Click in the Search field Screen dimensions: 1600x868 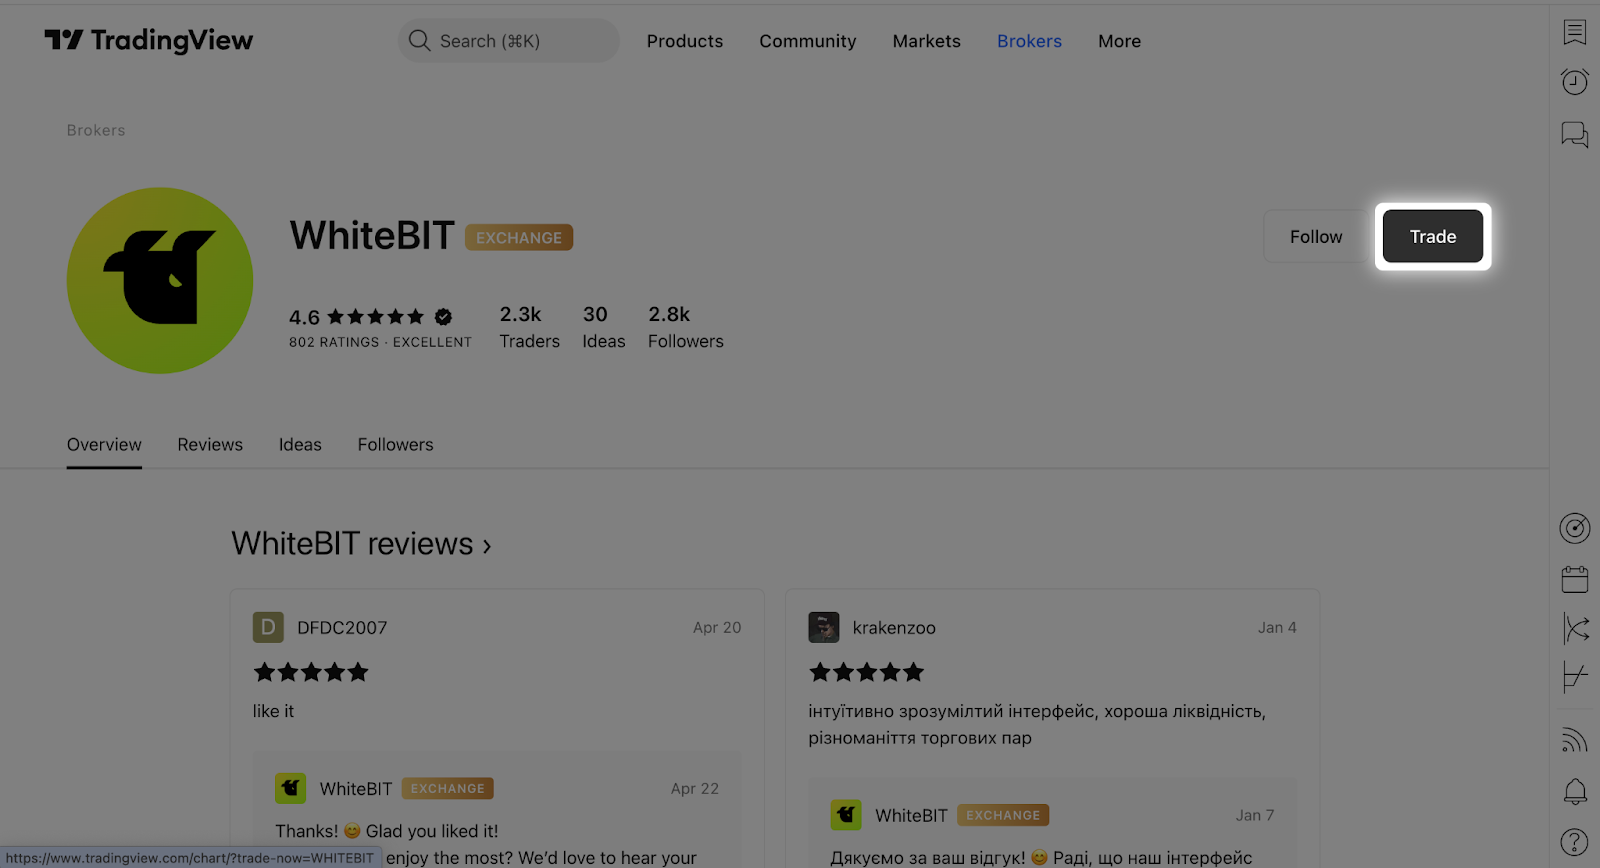tap(509, 41)
